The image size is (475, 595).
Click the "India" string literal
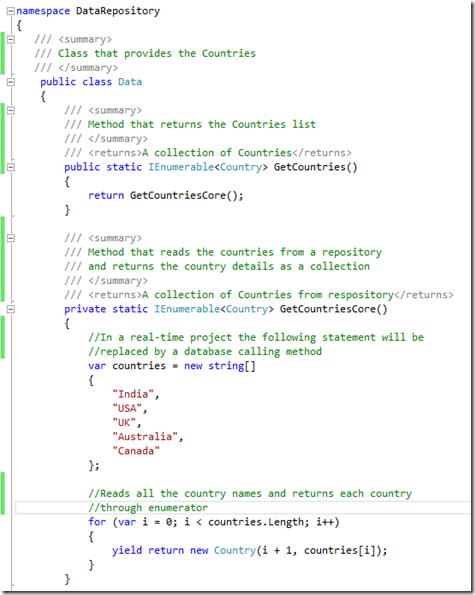tap(133, 394)
